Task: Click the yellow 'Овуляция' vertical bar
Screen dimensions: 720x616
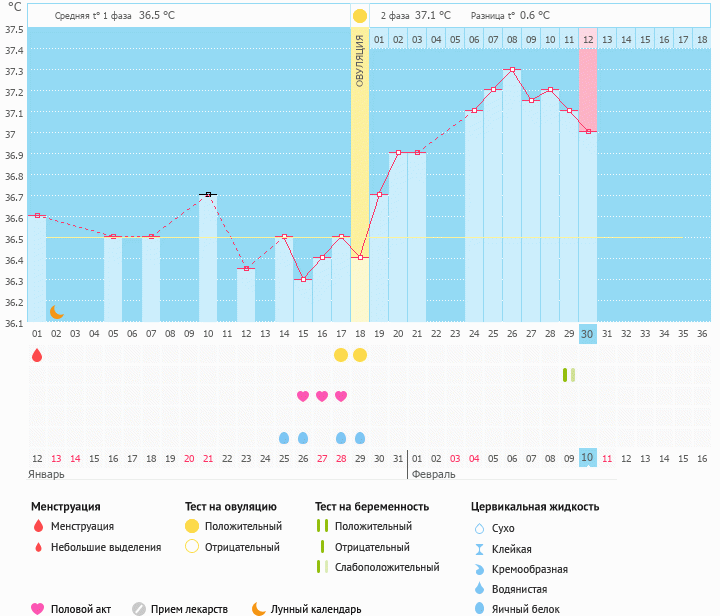Action: [360, 150]
